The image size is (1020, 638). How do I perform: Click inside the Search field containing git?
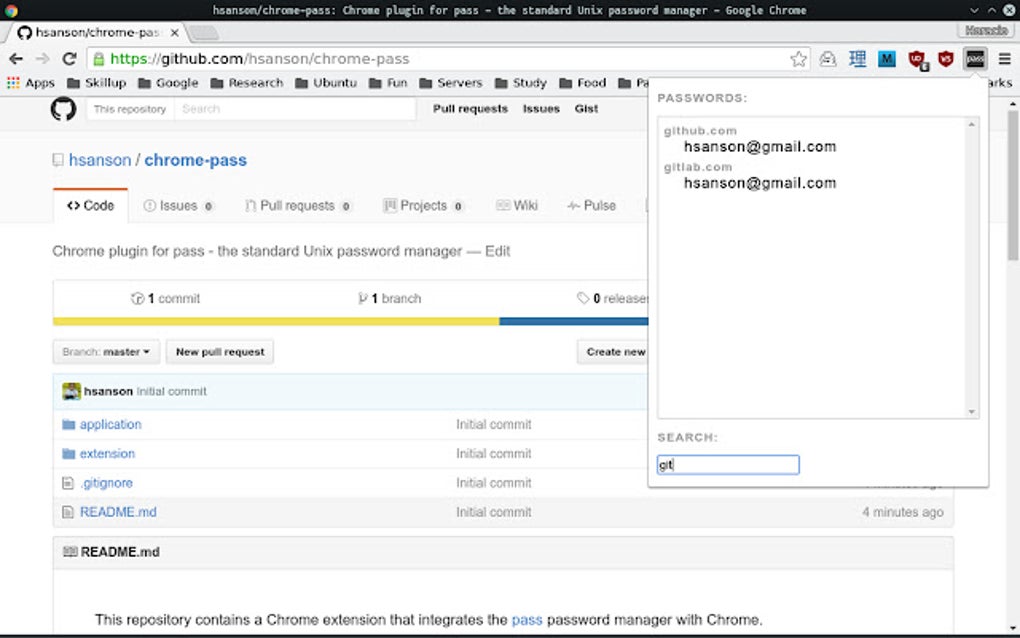(727, 464)
